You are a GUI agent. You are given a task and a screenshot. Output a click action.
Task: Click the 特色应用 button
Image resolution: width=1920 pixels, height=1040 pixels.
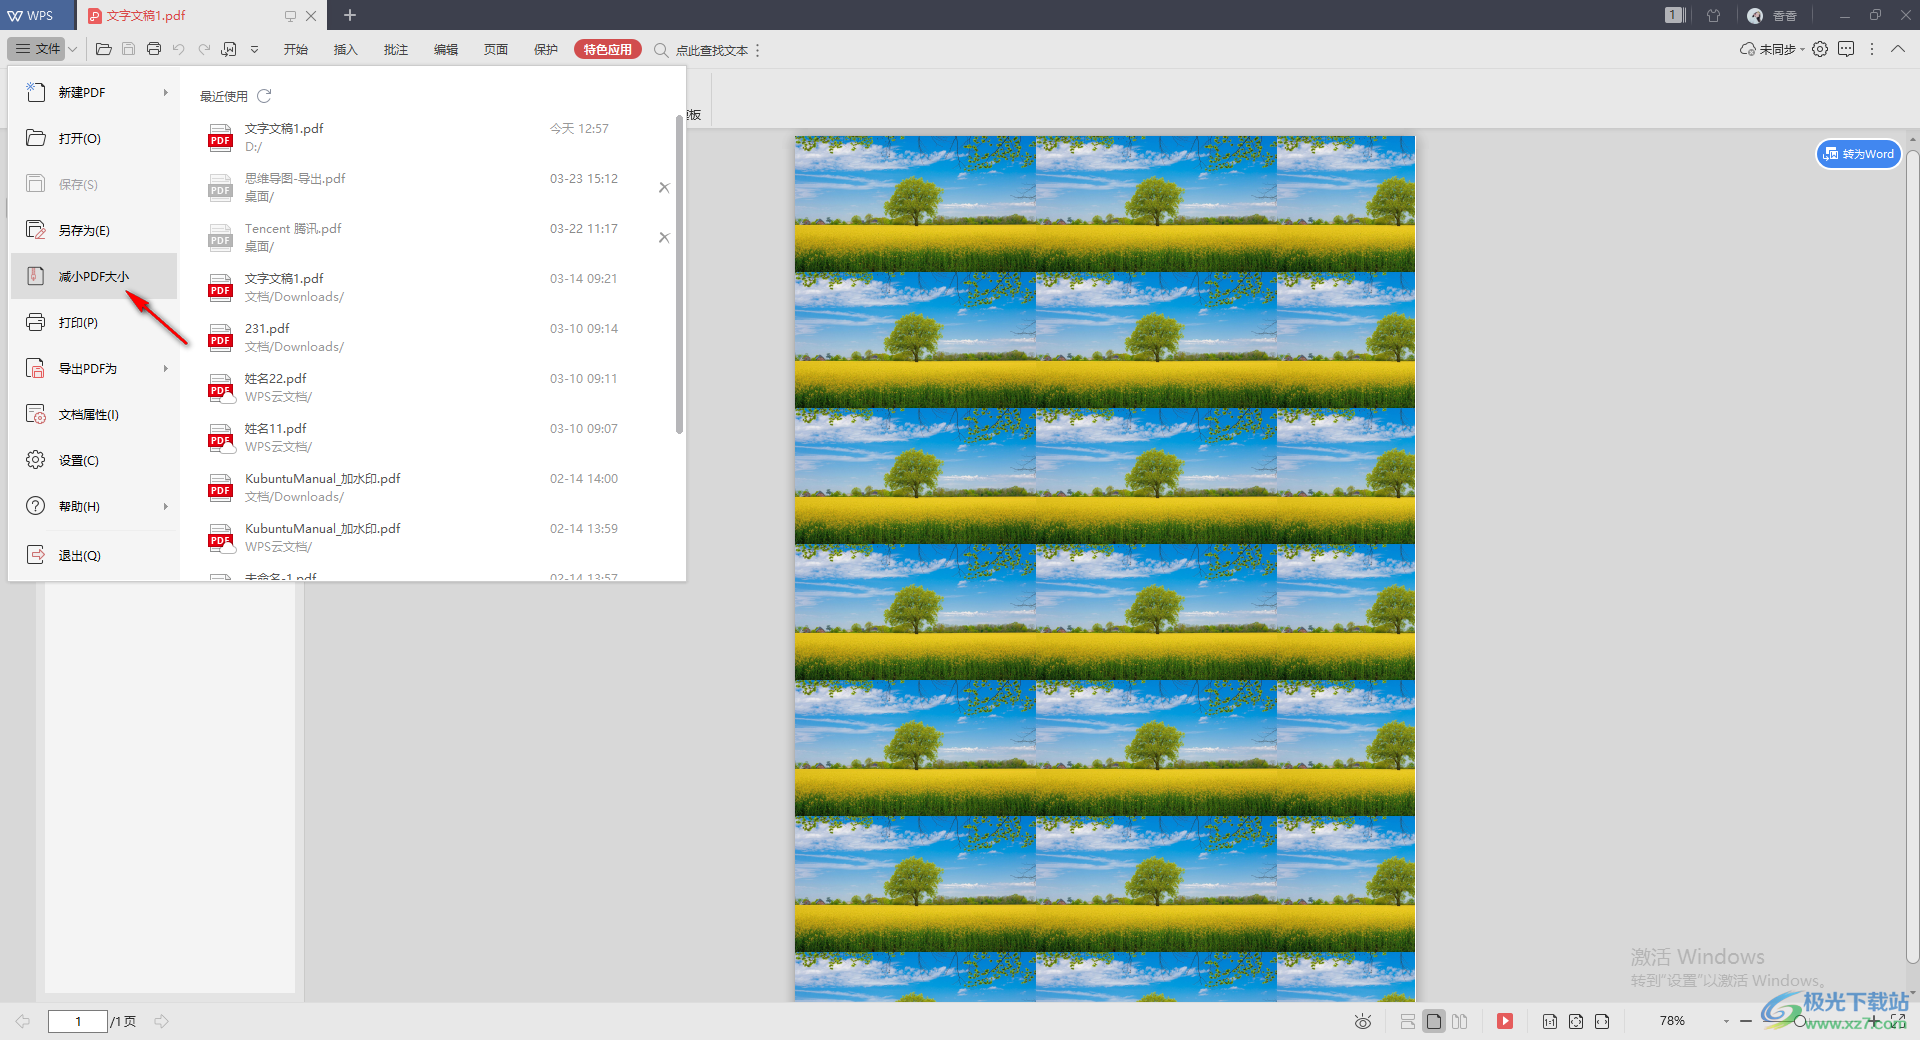(608, 49)
